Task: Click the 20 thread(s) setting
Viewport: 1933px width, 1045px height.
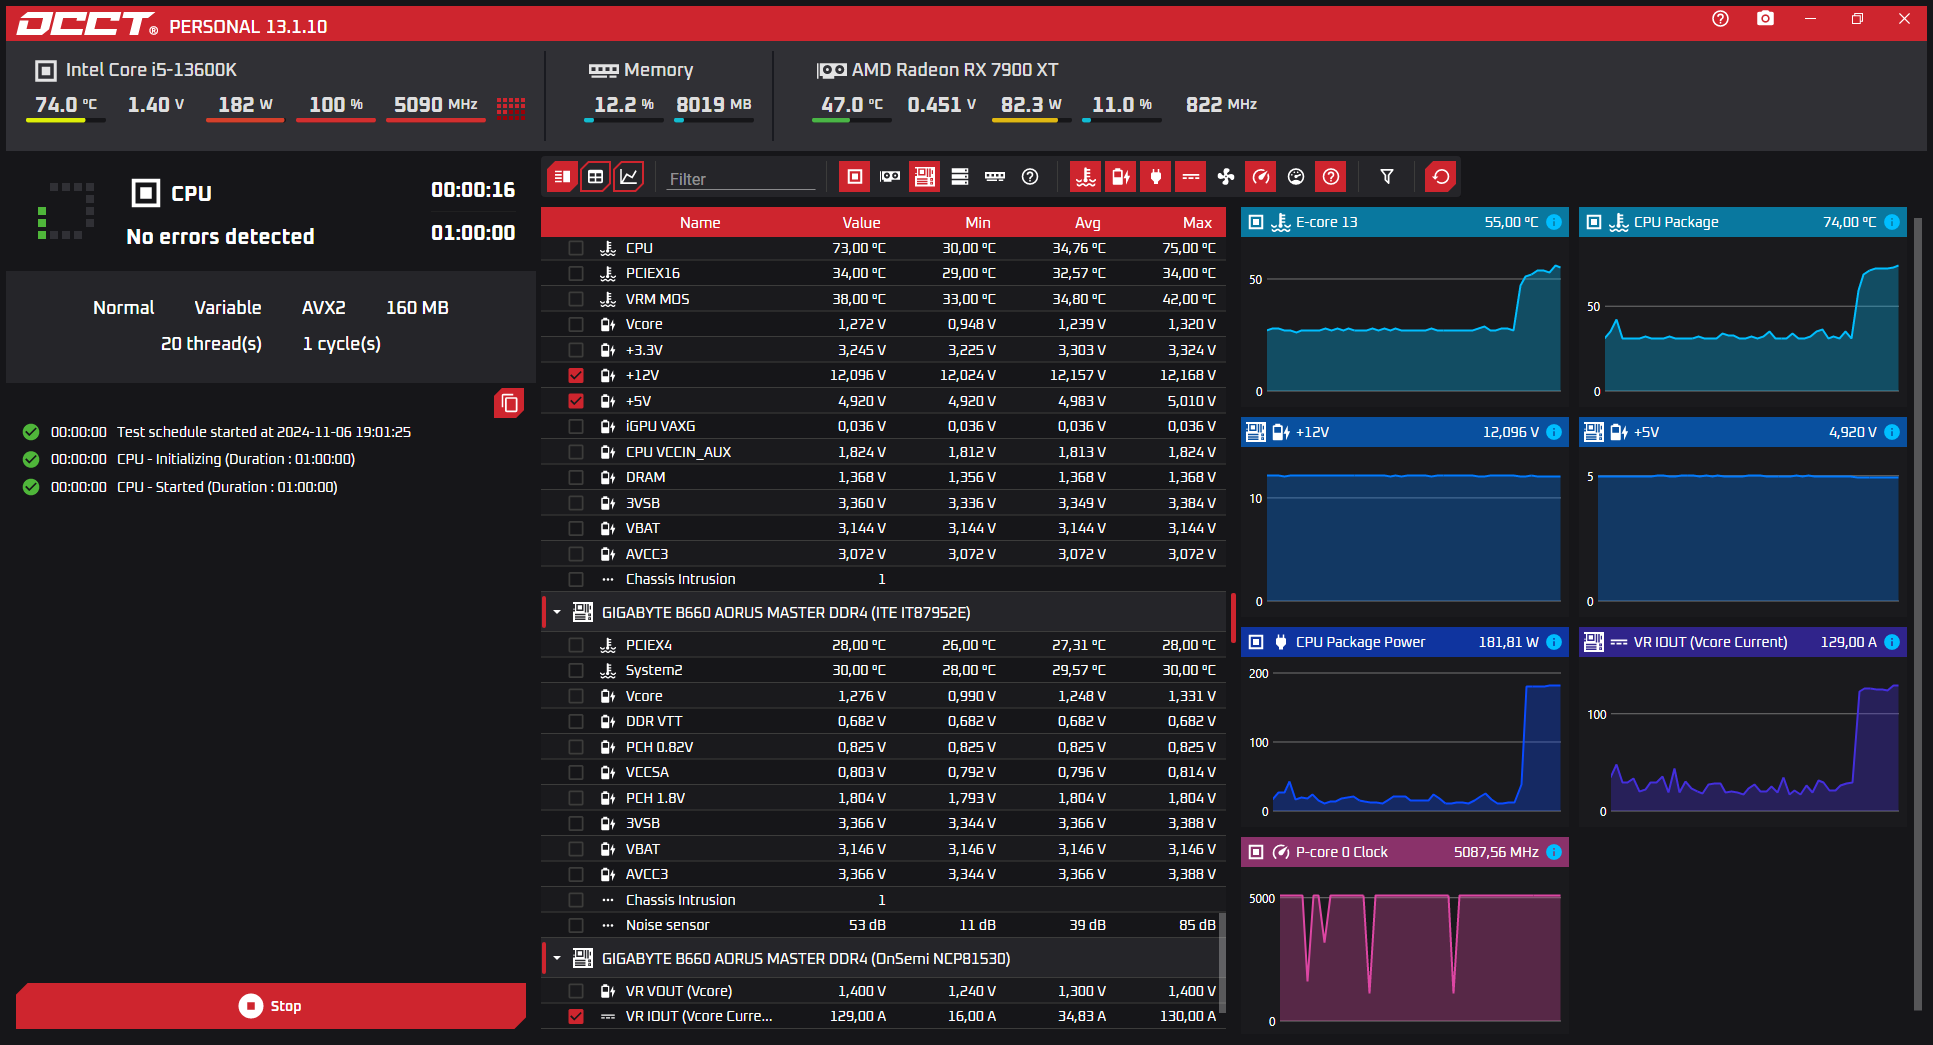Action: (211, 344)
